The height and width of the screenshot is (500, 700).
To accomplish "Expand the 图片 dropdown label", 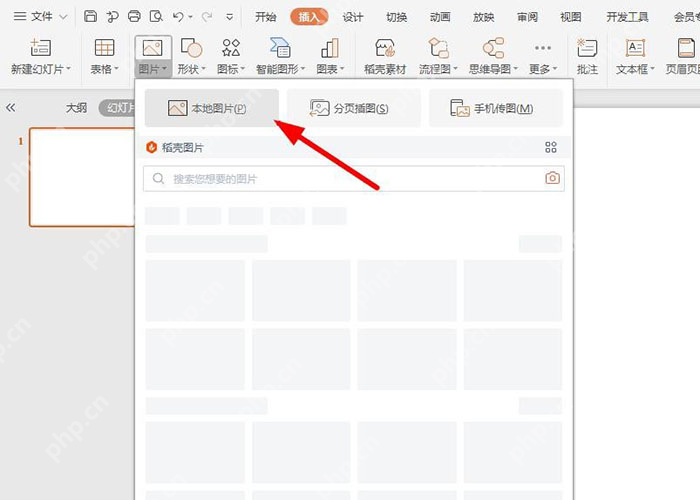I will point(152,69).
